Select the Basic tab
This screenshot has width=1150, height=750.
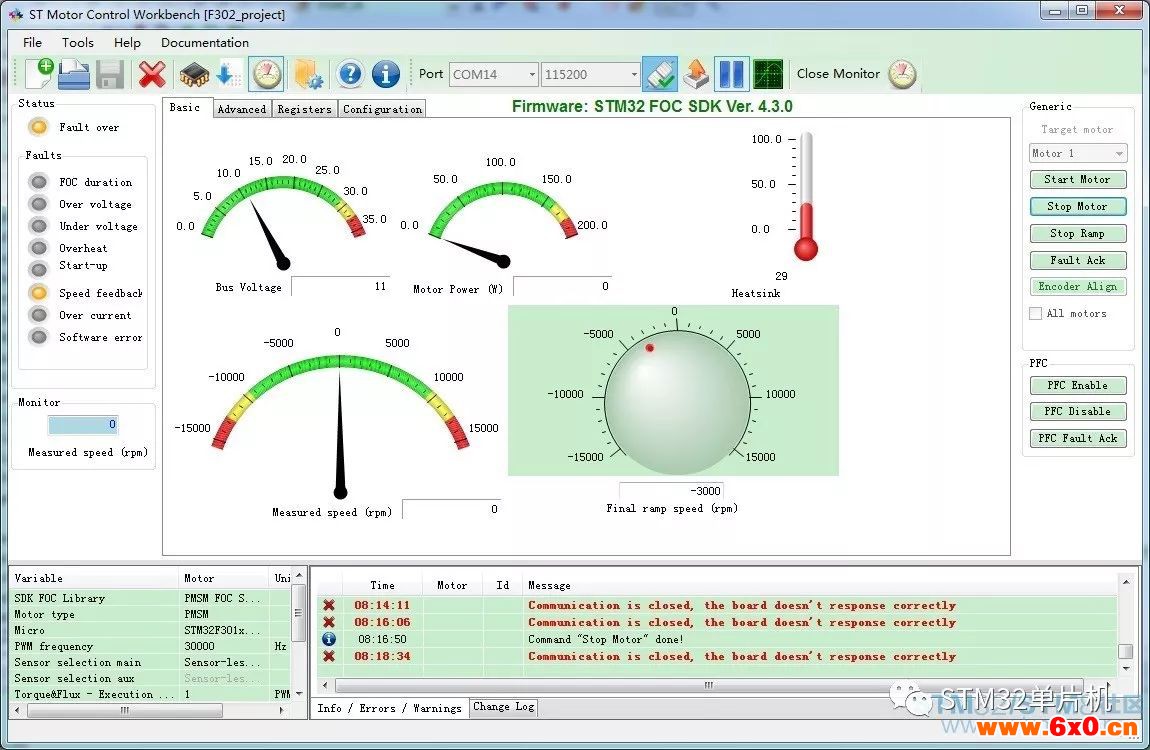[185, 108]
